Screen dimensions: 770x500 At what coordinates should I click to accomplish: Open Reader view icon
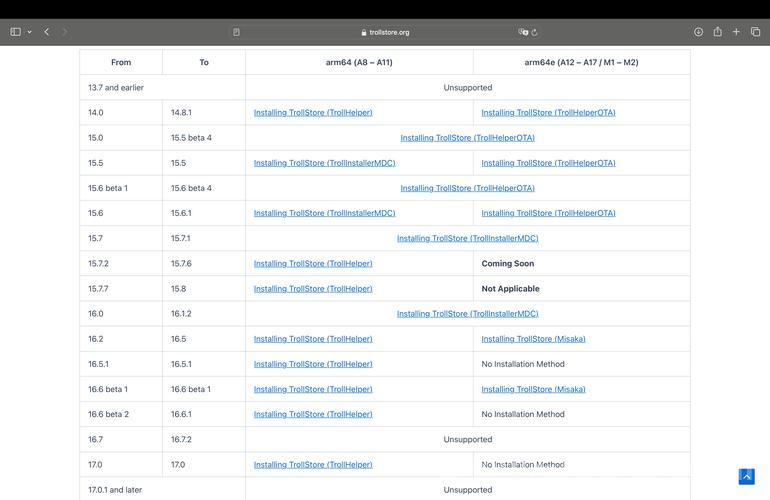tap(236, 32)
